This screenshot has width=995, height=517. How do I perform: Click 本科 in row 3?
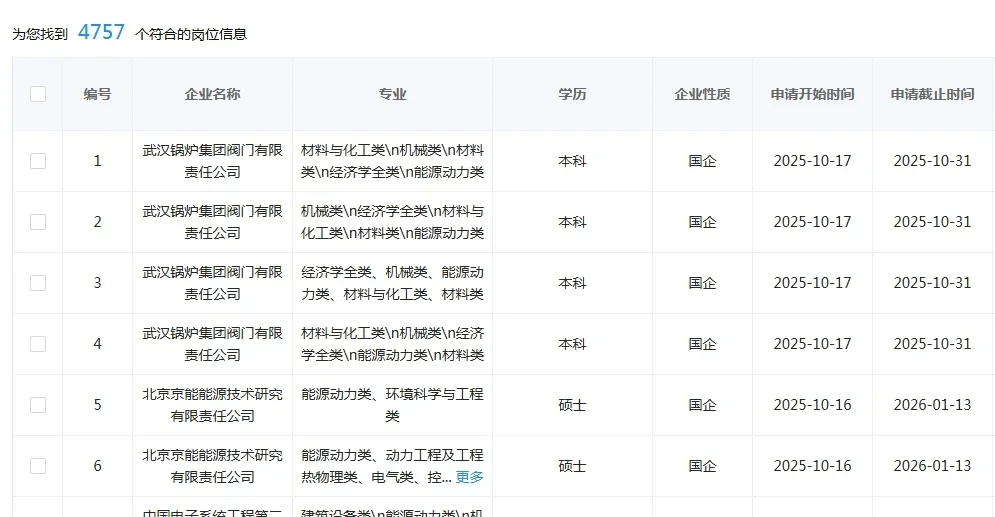[x=572, y=283]
